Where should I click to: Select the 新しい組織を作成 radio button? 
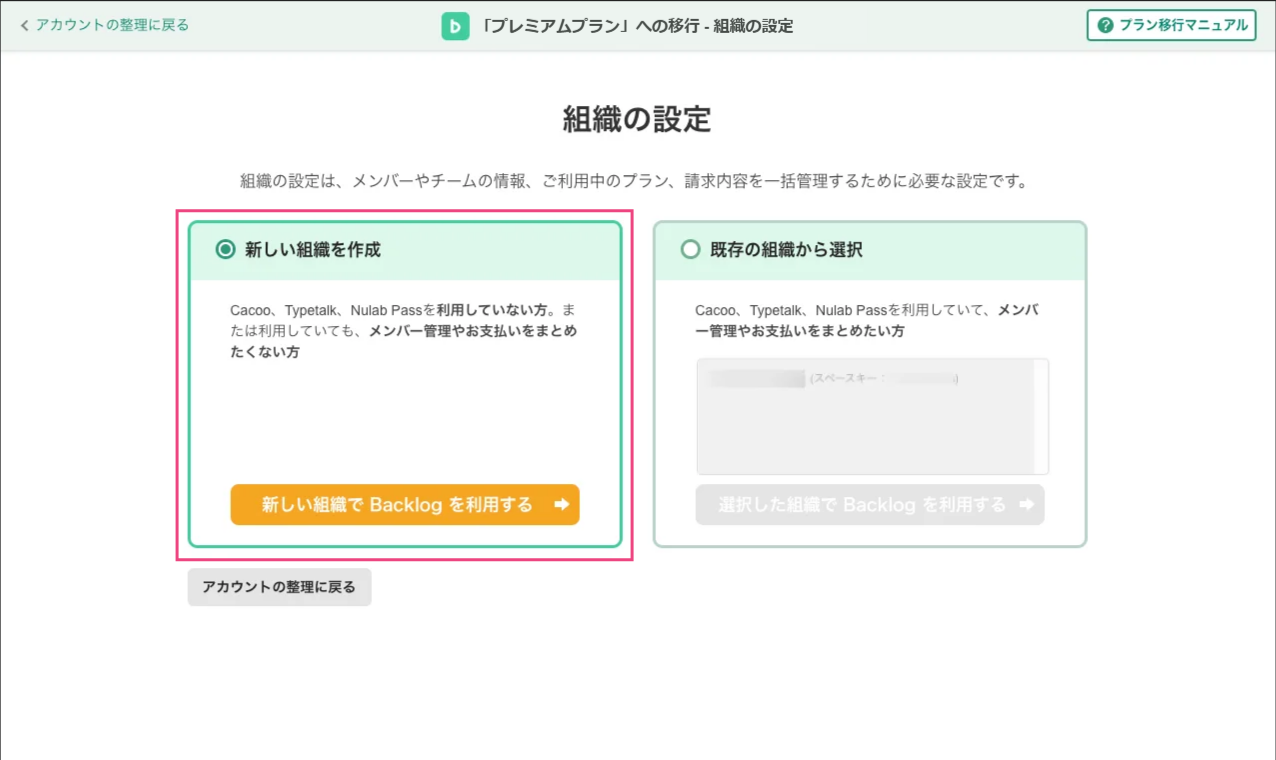226,250
